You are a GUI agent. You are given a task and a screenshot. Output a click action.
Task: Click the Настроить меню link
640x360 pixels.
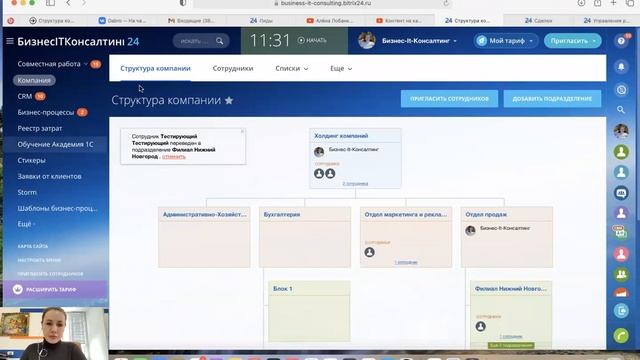tap(39, 260)
